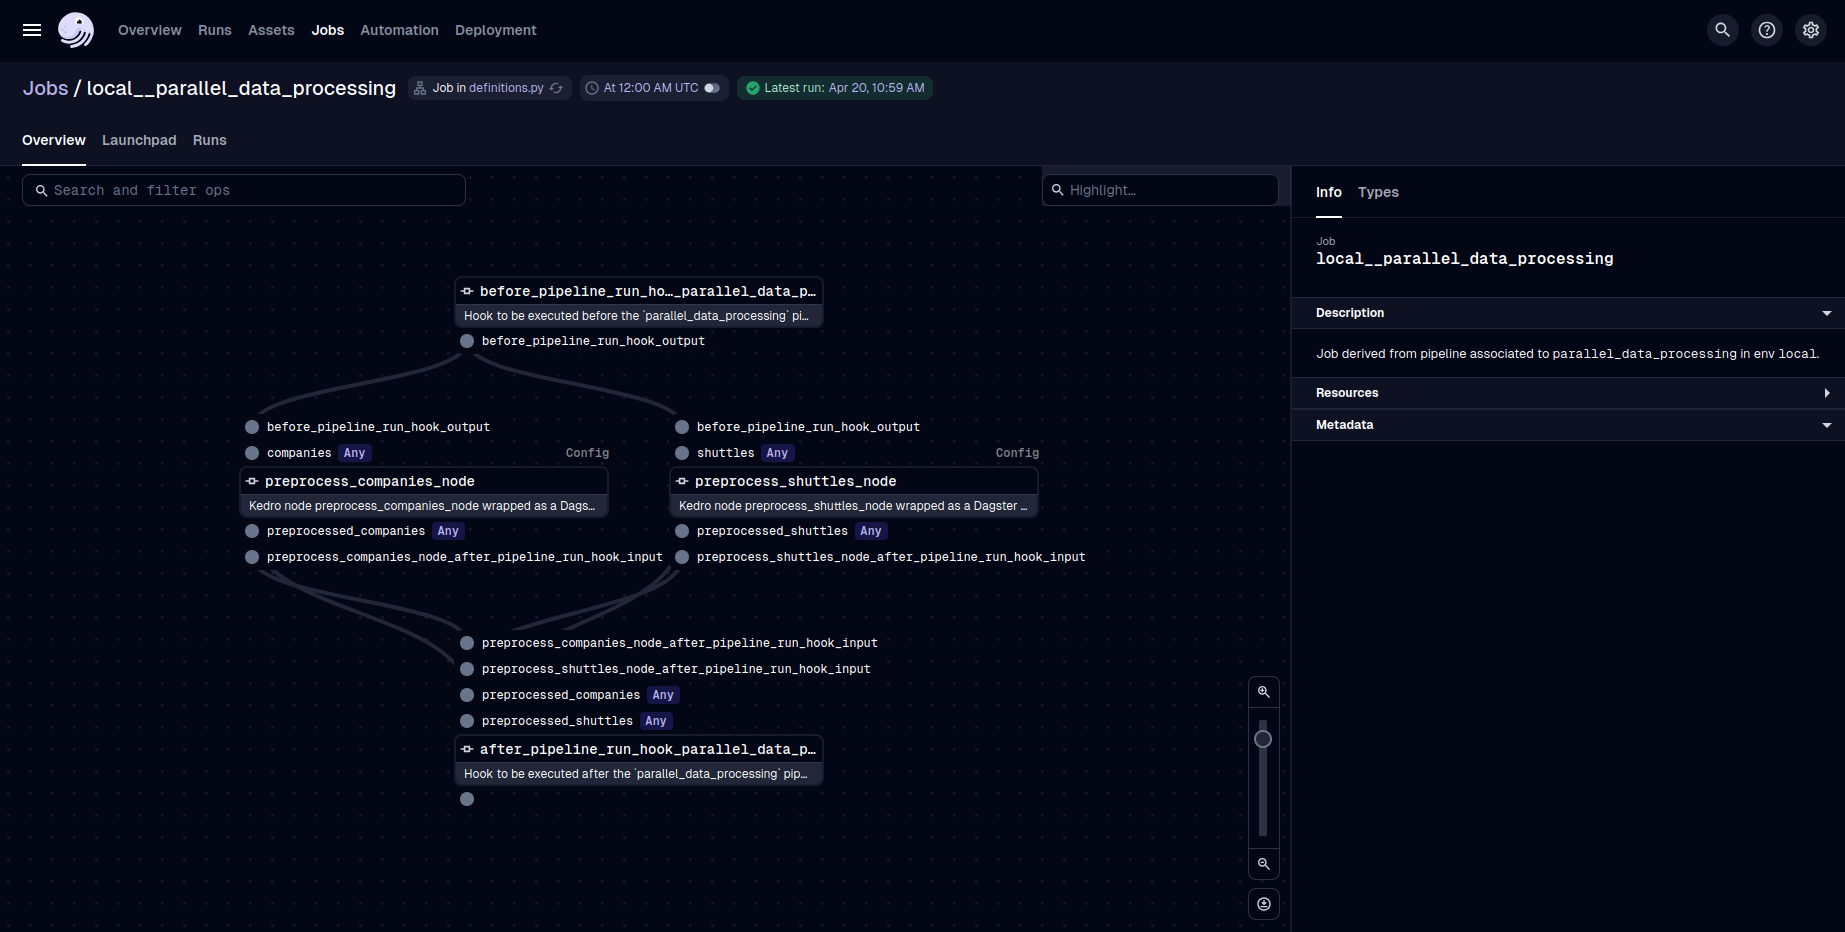Image resolution: width=1845 pixels, height=932 pixels.
Task: Click the zoom in magnifier icon
Action: point(1264,692)
